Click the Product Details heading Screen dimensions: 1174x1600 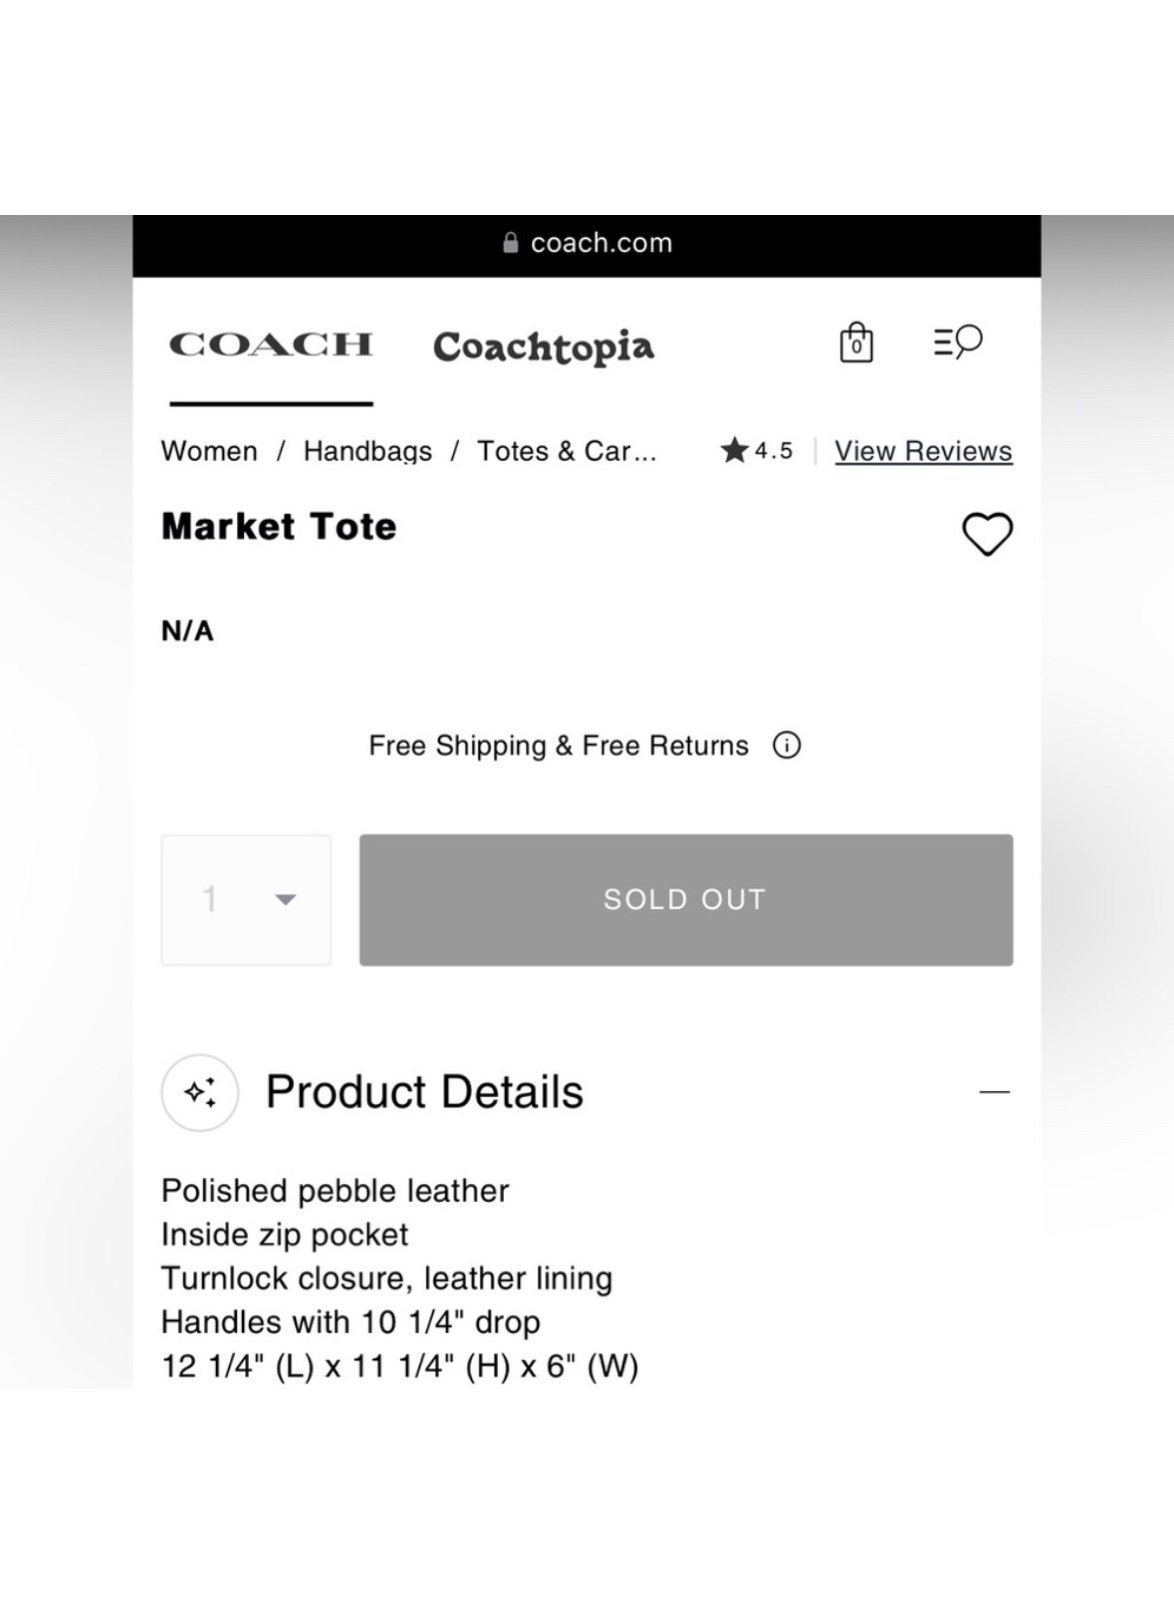pyautogui.click(x=424, y=1092)
